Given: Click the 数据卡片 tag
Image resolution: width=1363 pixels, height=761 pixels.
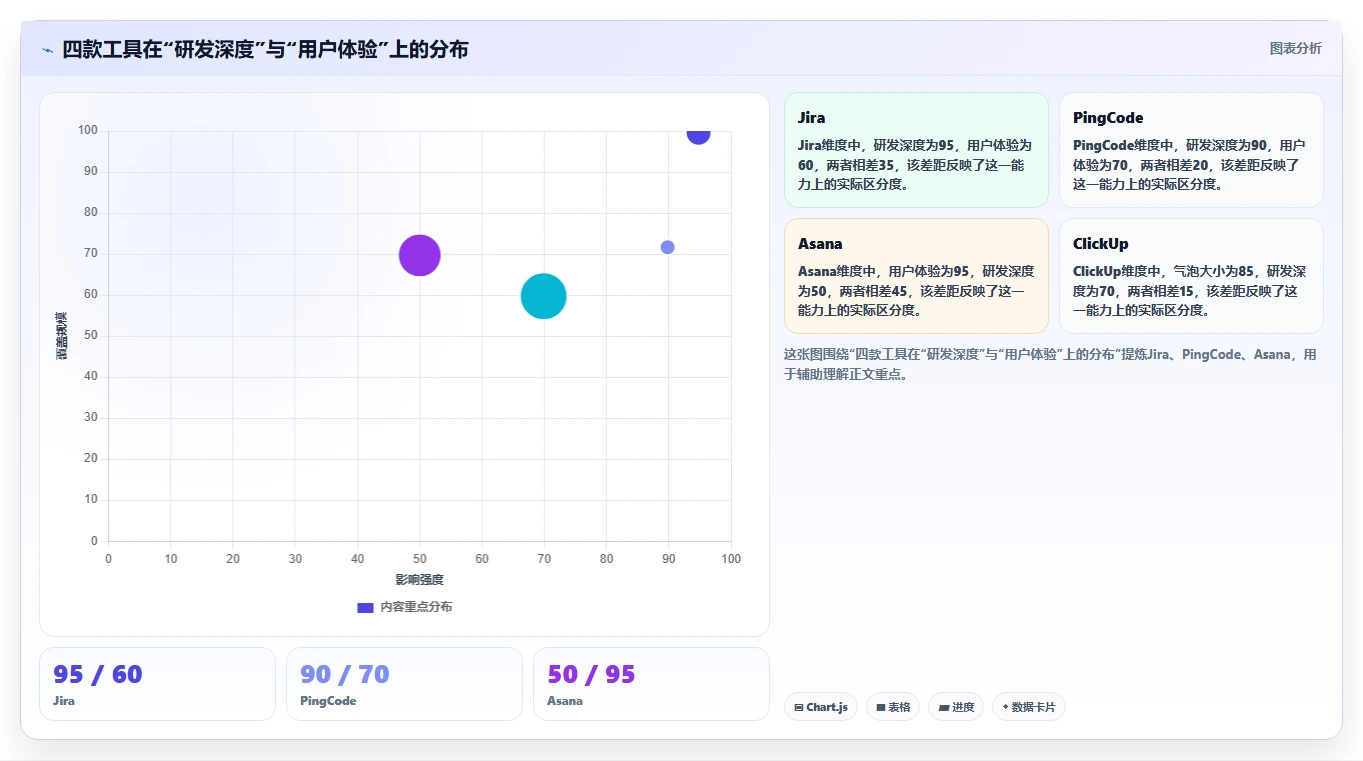Looking at the screenshot, I should point(1029,707).
